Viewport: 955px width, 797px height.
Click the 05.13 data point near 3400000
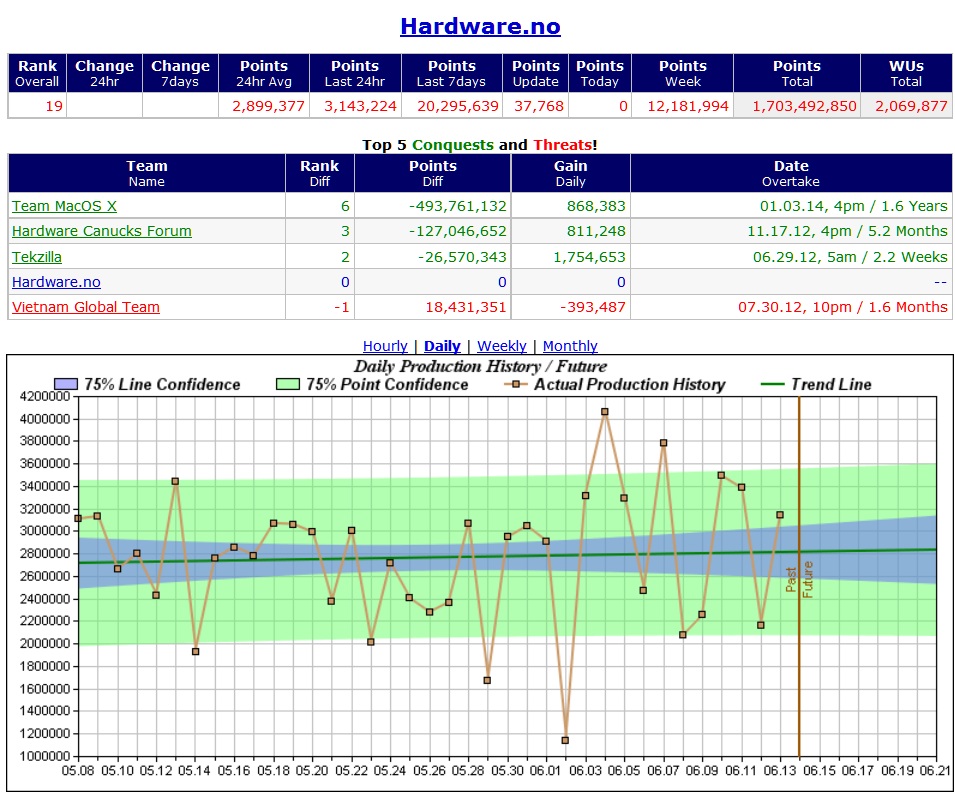[175, 481]
